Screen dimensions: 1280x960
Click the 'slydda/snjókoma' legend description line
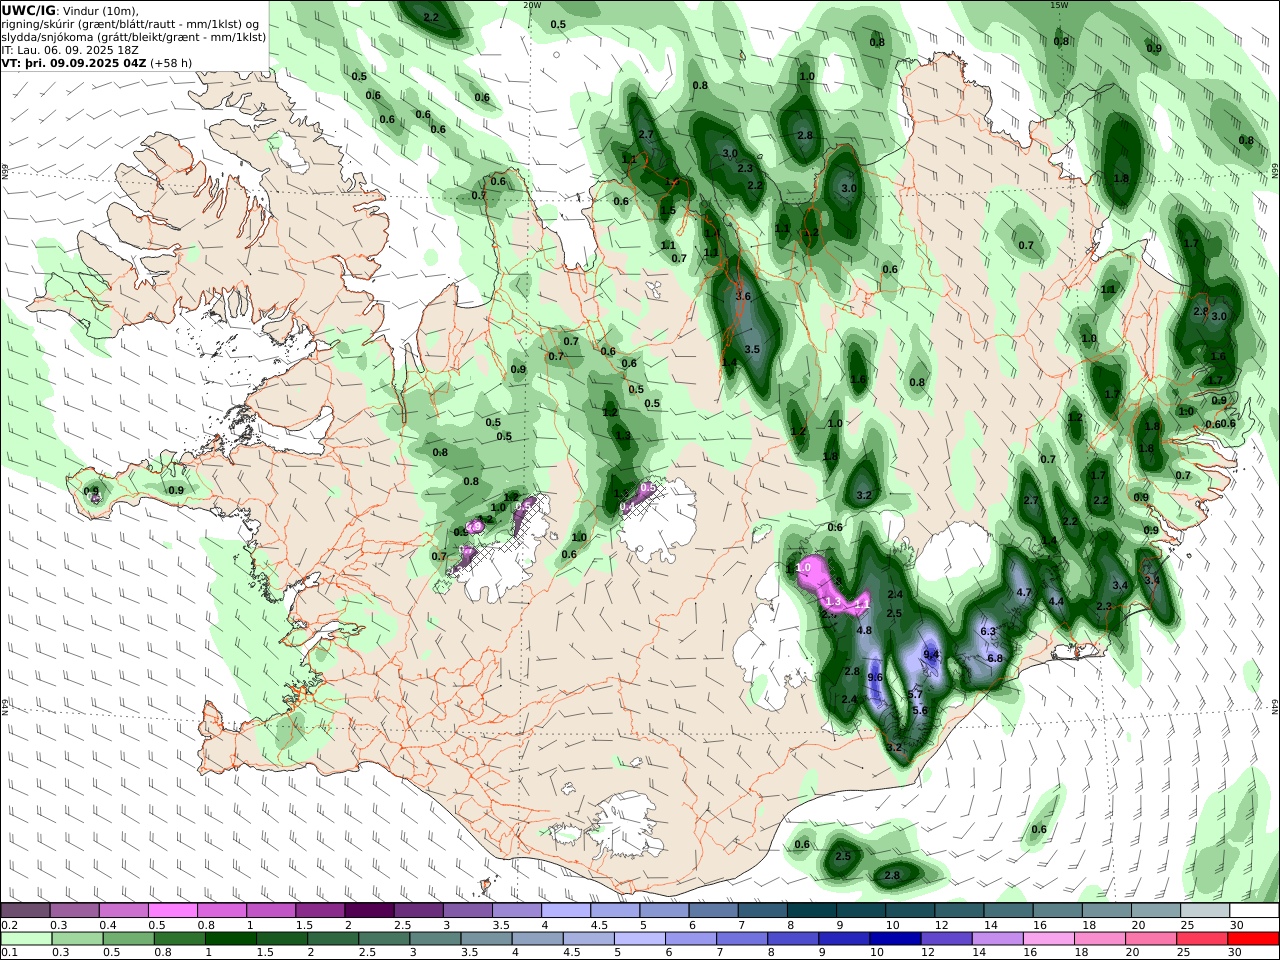click(134, 36)
